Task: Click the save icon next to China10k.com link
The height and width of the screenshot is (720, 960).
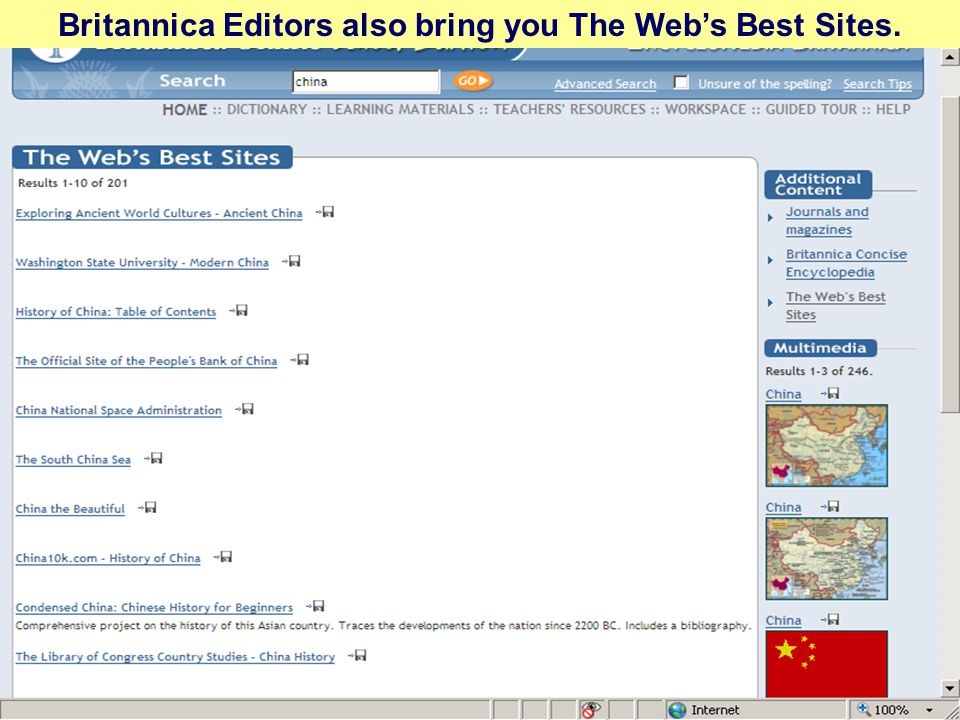Action: [223, 557]
